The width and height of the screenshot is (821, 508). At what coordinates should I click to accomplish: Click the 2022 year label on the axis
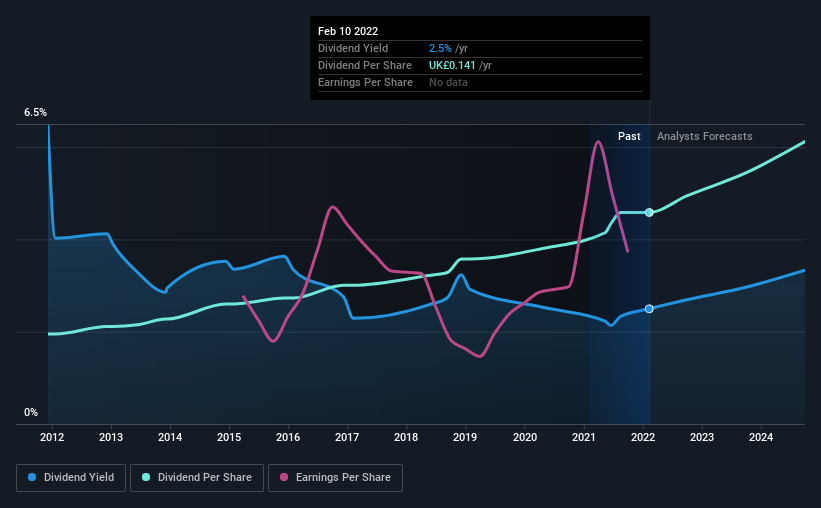coord(643,437)
